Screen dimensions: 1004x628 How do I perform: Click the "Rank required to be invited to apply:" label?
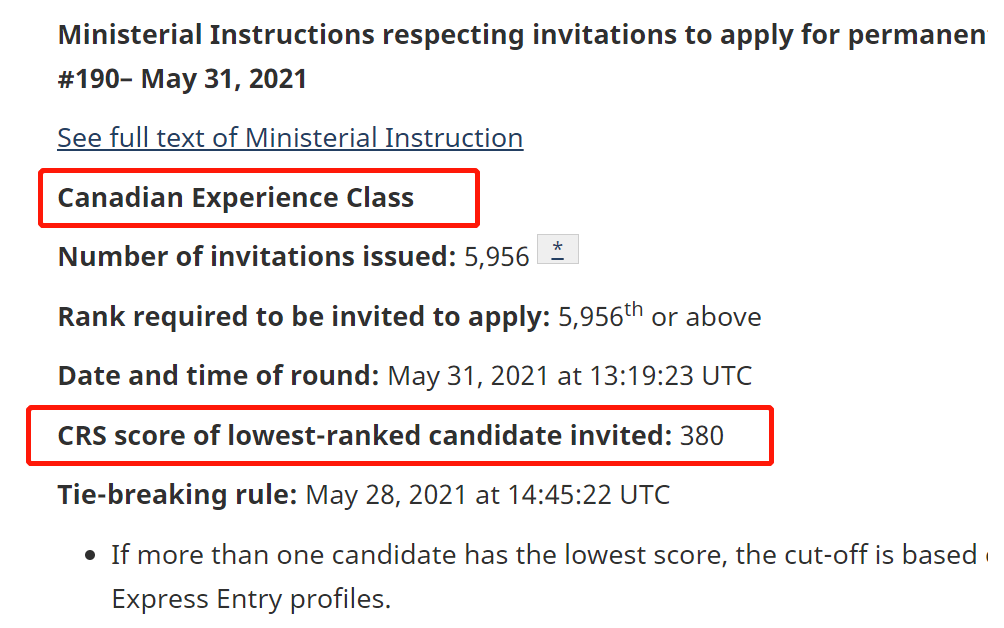pyautogui.click(x=304, y=317)
